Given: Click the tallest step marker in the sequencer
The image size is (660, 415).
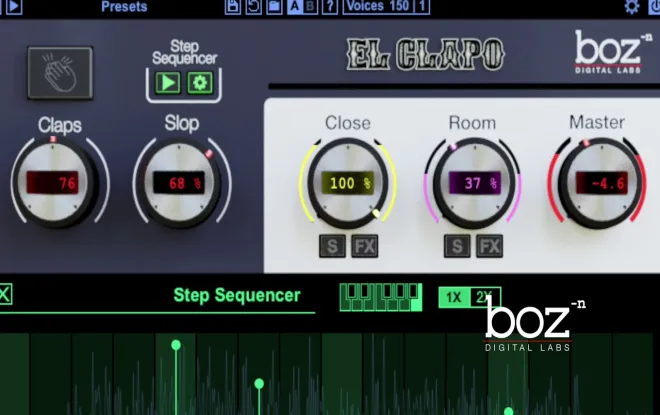Looking at the screenshot, I should [x=176, y=345].
